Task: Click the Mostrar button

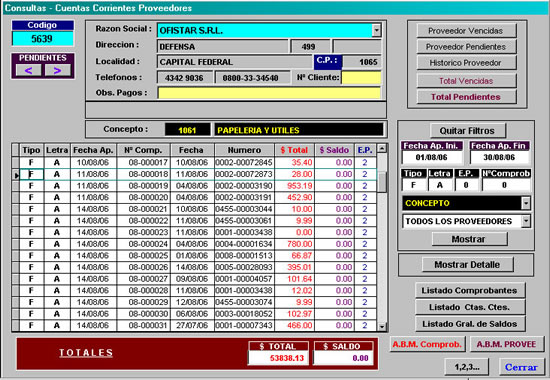Action: pyautogui.click(x=469, y=239)
